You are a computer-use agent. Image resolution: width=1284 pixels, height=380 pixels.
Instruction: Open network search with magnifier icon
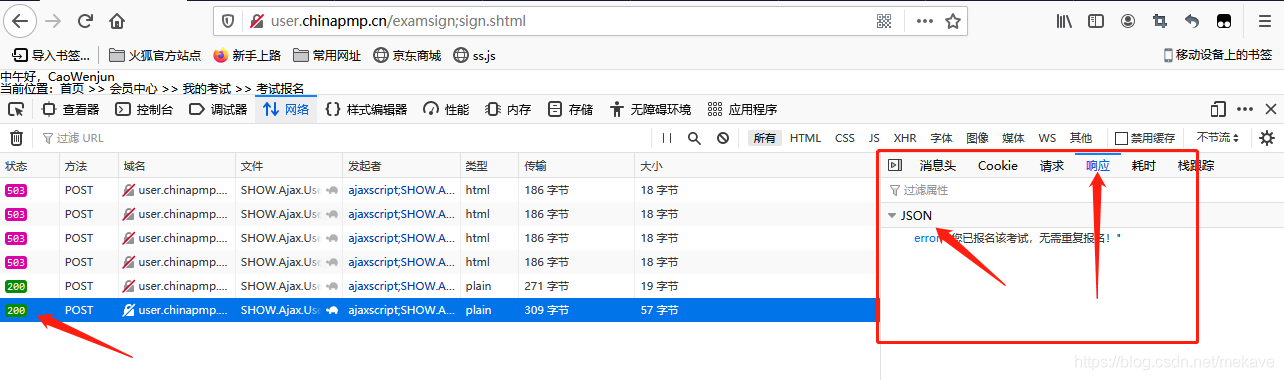click(x=694, y=138)
